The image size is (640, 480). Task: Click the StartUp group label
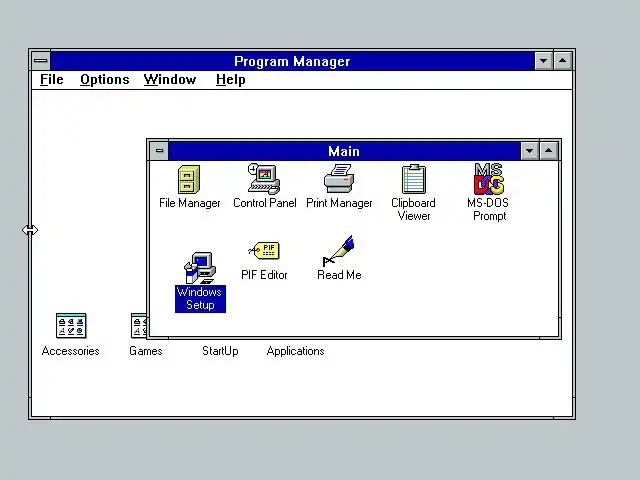tap(220, 351)
